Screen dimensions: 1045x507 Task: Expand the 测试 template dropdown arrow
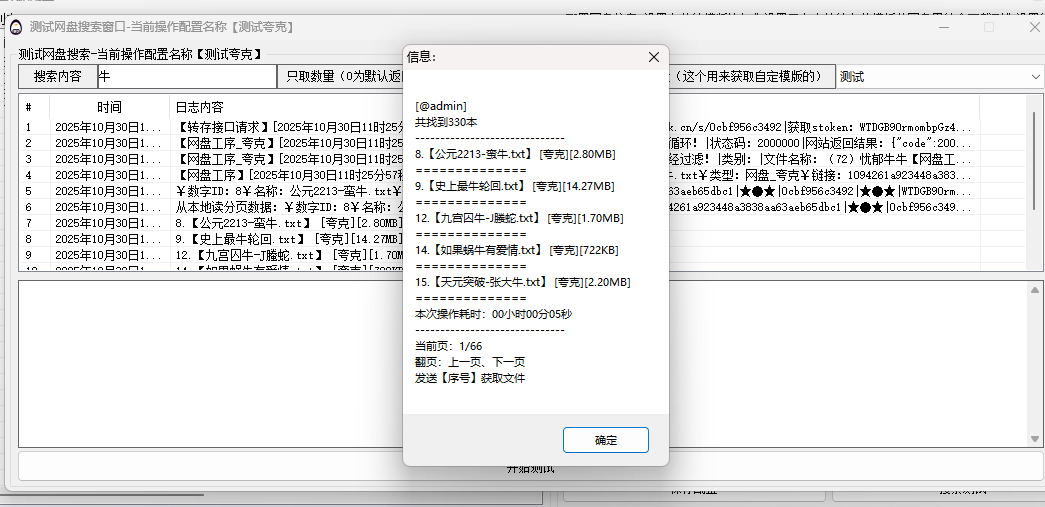(x=1032, y=76)
